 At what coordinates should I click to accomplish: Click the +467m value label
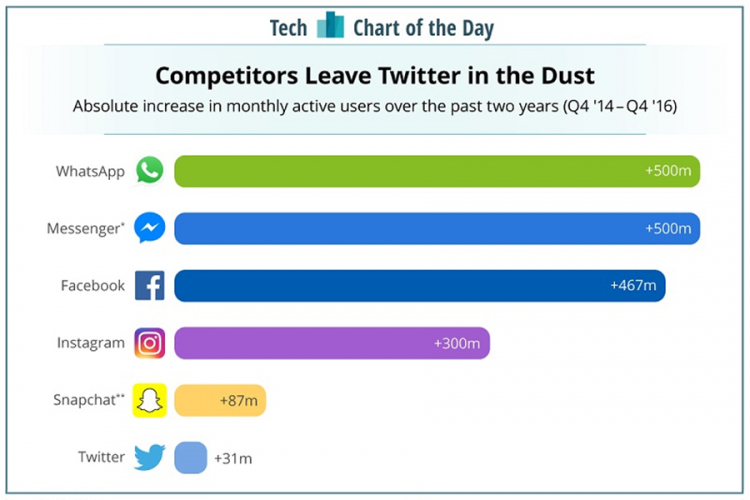point(632,286)
